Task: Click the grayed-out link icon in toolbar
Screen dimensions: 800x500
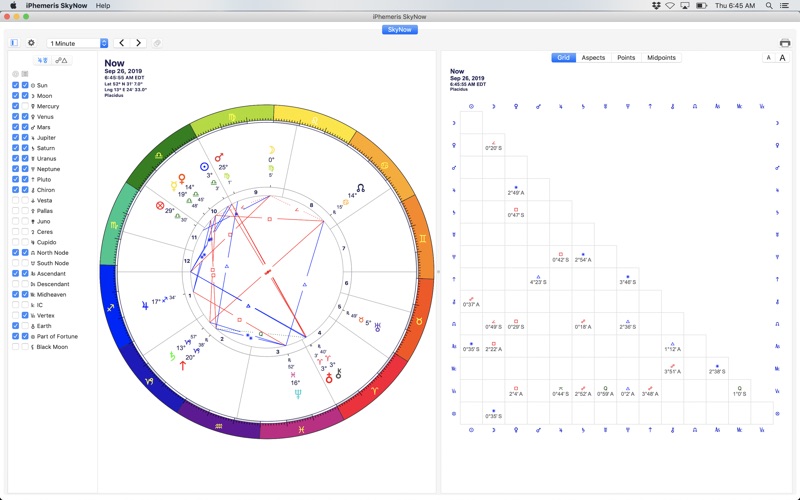Action: (157, 43)
